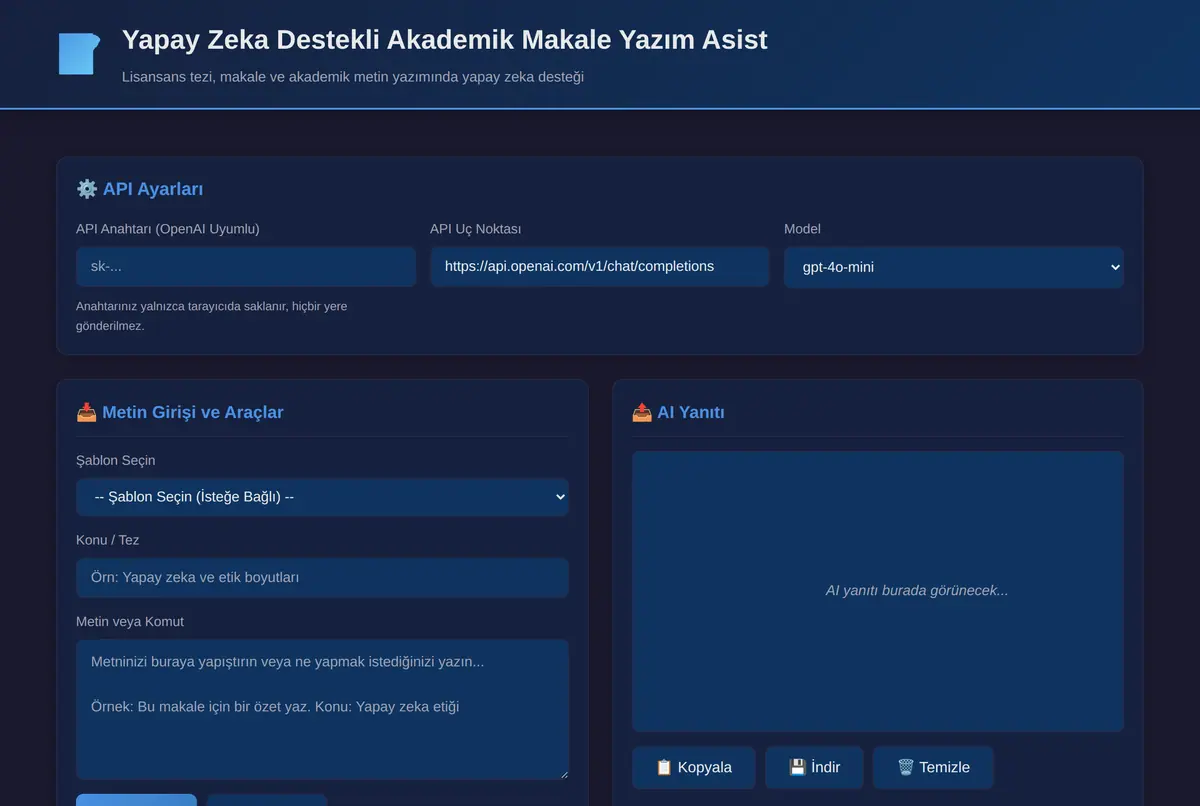Click the Kopyala button
Image resolution: width=1200 pixels, height=806 pixels.
[x=693, y=767]
